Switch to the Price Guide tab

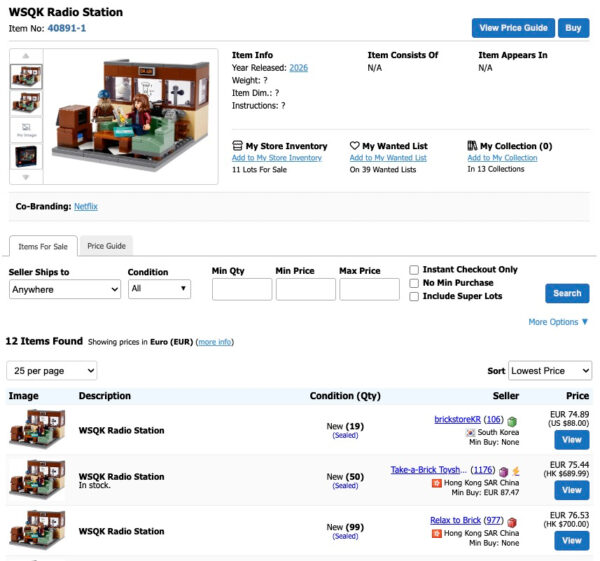click(x=106, y=246)
